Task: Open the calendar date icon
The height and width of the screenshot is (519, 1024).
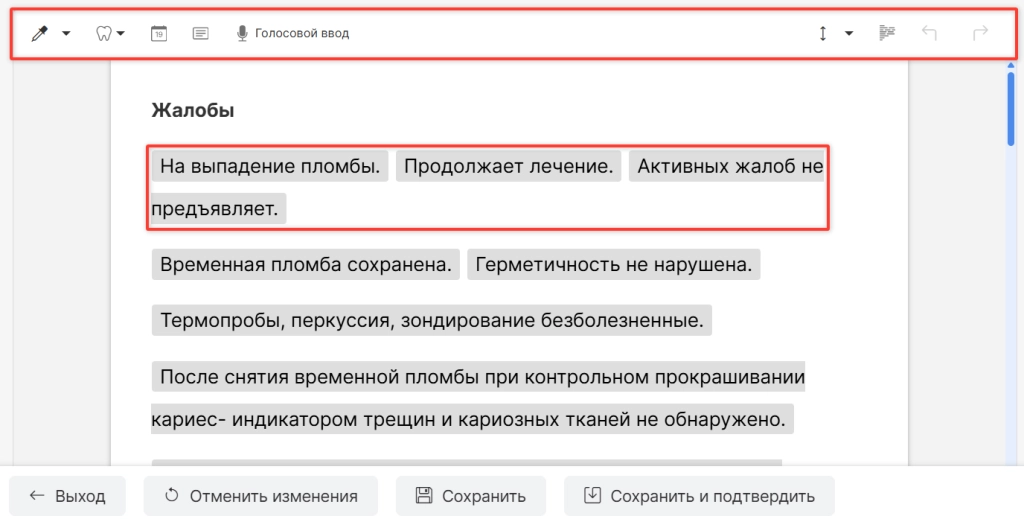Action: (159, 33)
